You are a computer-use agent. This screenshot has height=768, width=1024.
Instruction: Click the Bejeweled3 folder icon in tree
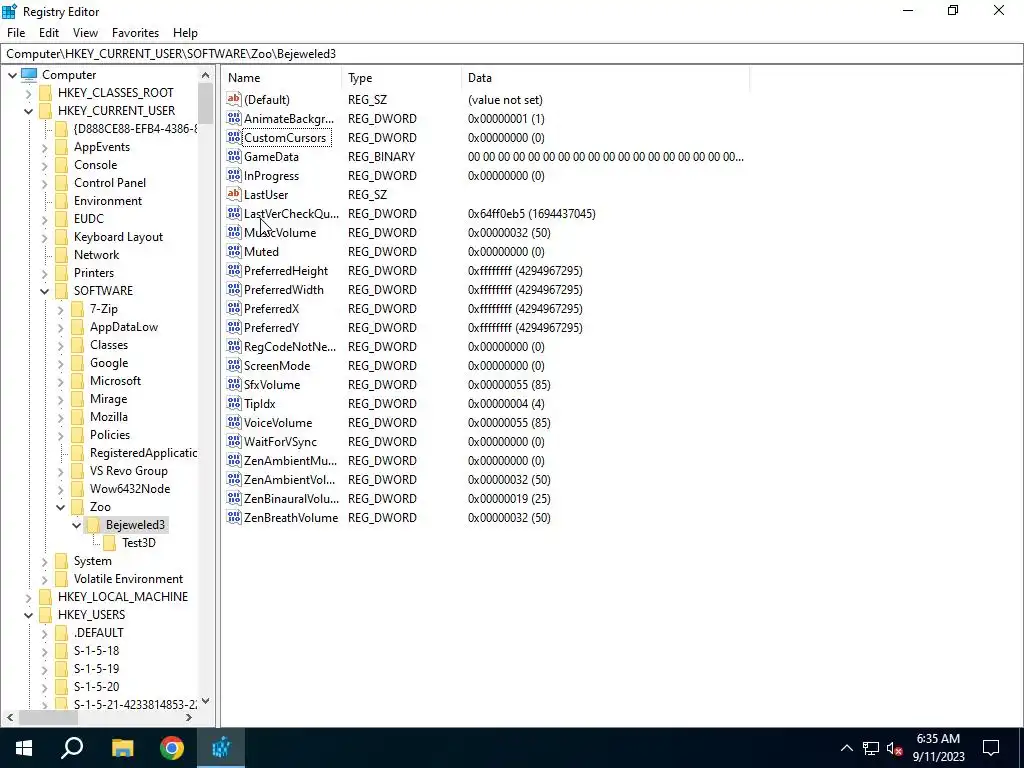(x=93, y=524)
